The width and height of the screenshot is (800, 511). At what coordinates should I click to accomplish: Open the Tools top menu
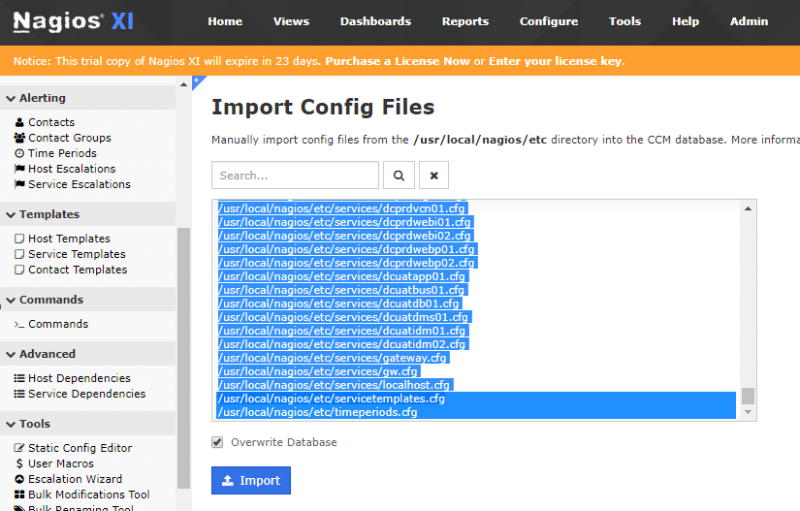625,21
